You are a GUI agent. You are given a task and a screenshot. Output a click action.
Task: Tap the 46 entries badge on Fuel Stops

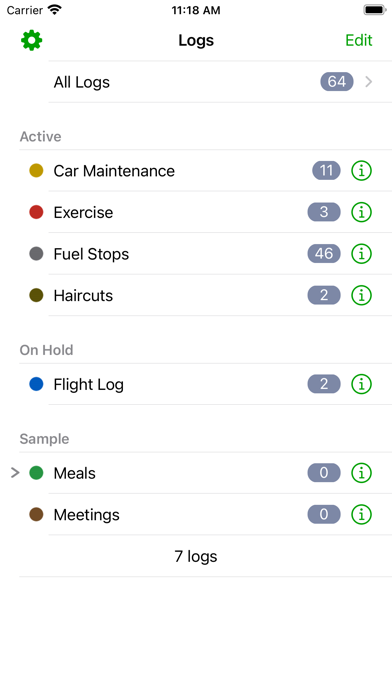click(324, 254)
